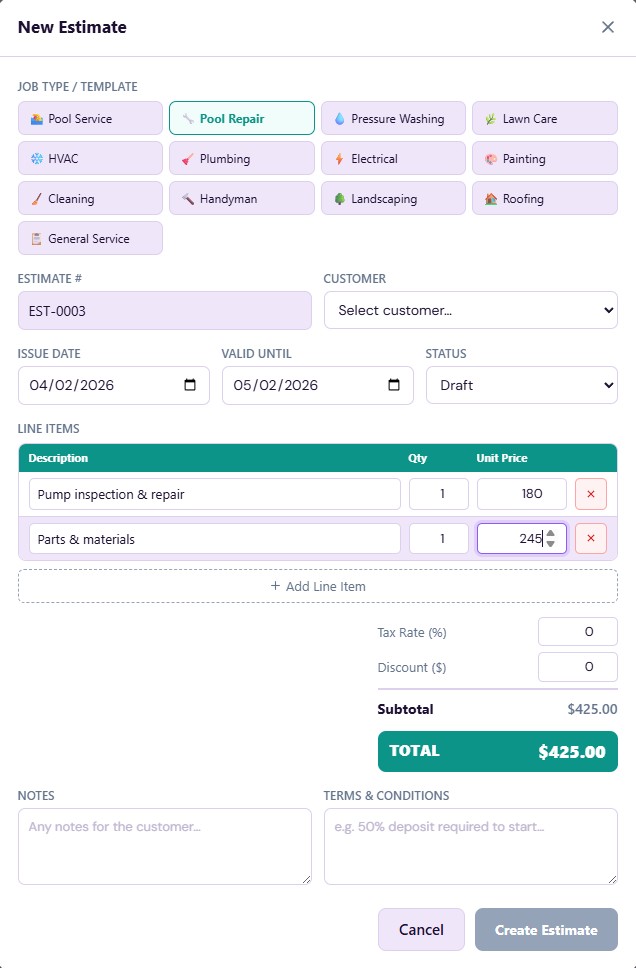Remove the Parts & materials line item
Viewport: 636px width, 968px height.
point(590,538)
